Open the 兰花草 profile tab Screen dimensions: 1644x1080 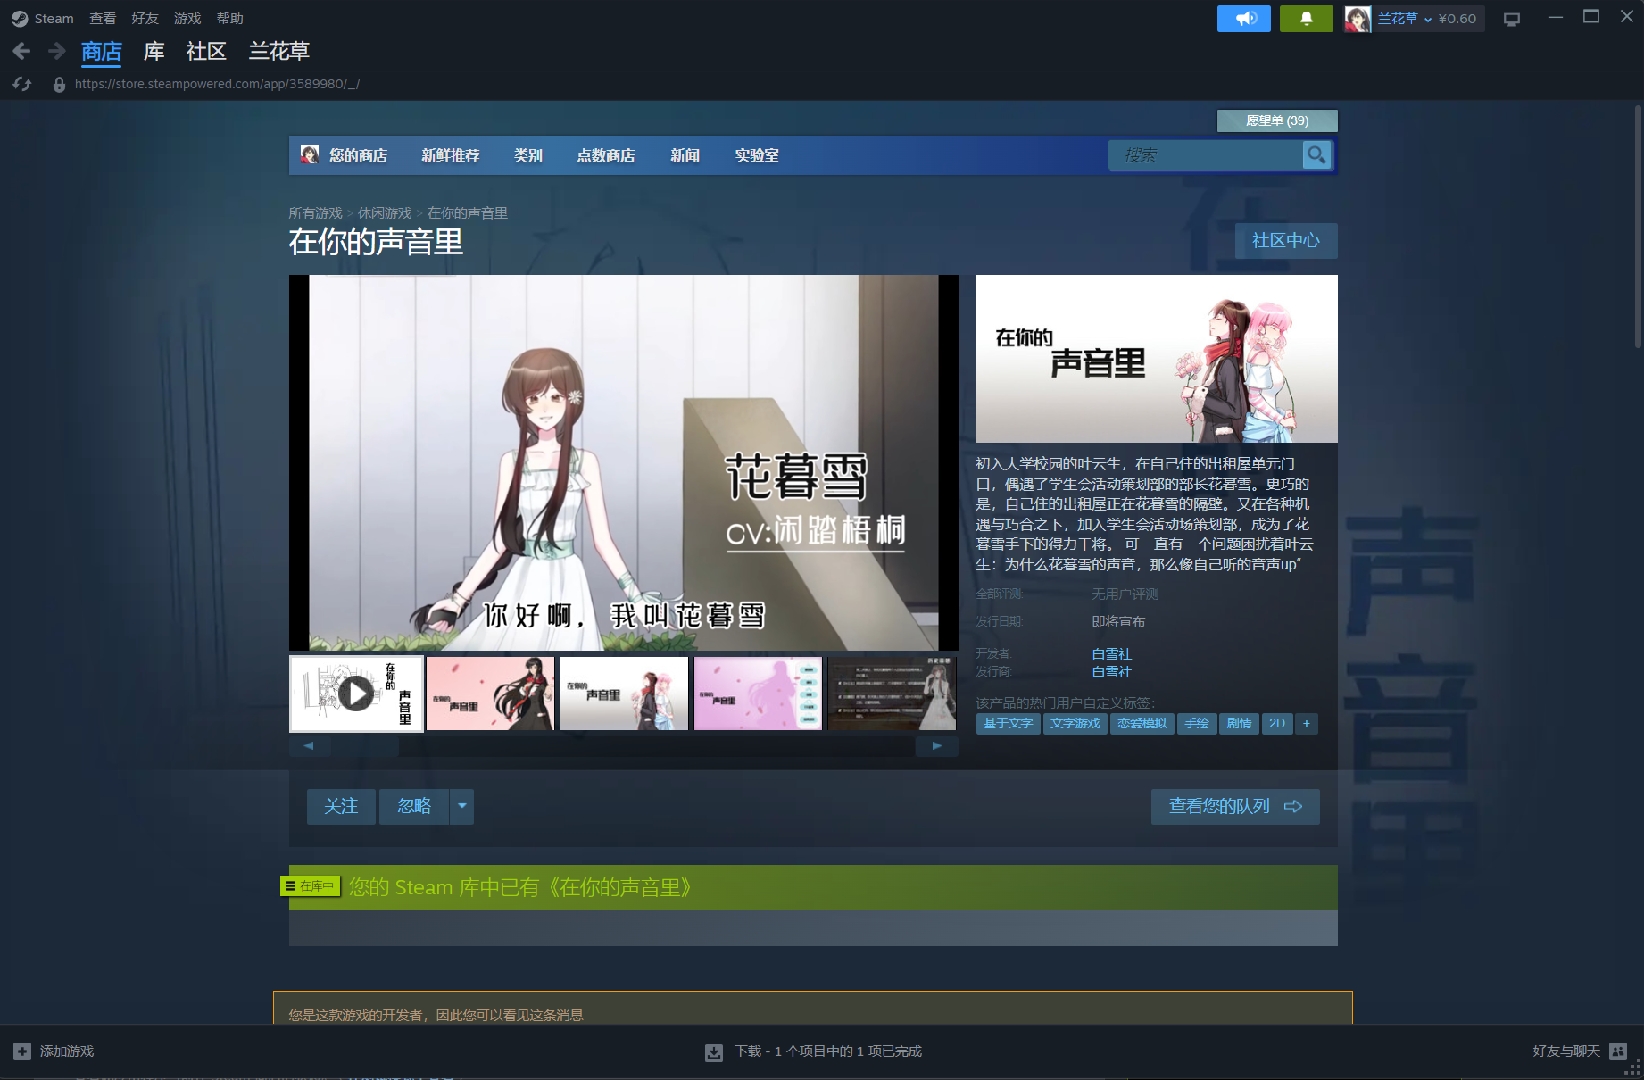(279, 51)
